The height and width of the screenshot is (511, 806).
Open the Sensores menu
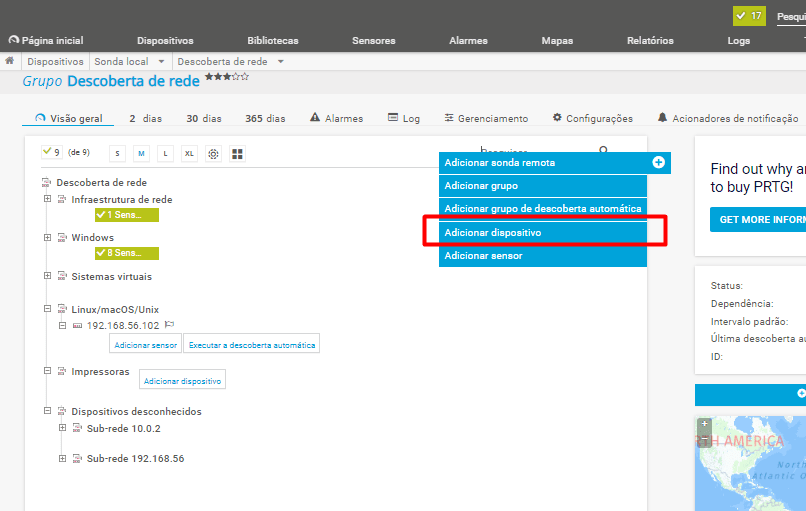374,41
